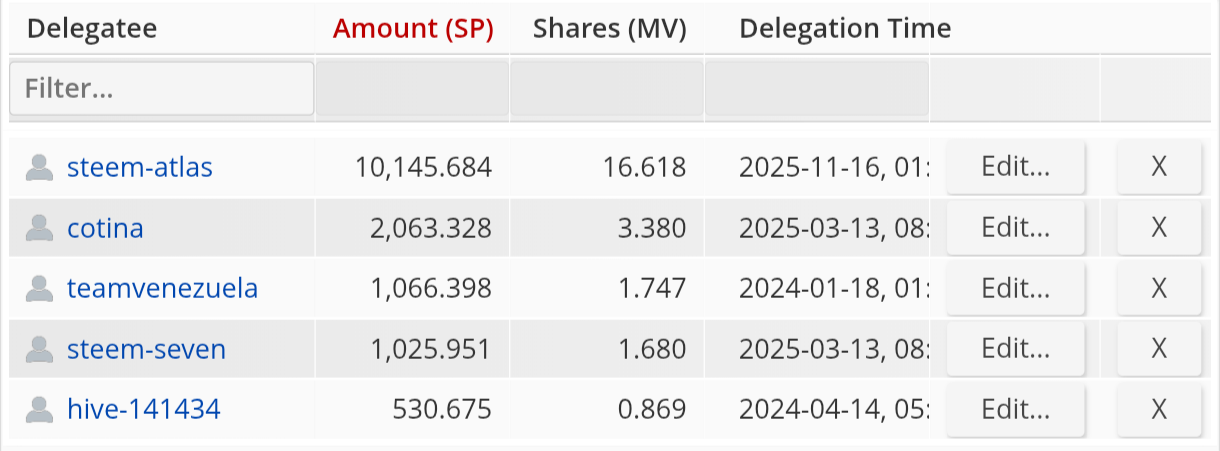Click the user avatar icon beside steem-atlas
The width and height of the screenshot is (1220, 451).
39,168
